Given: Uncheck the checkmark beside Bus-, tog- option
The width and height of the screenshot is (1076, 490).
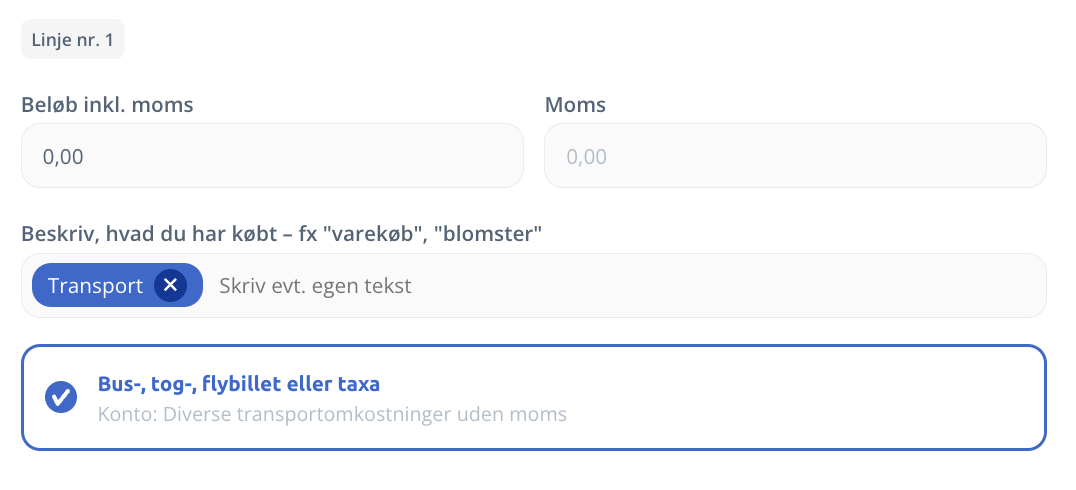Looking at the screenshot, I should tap(61, 397).
